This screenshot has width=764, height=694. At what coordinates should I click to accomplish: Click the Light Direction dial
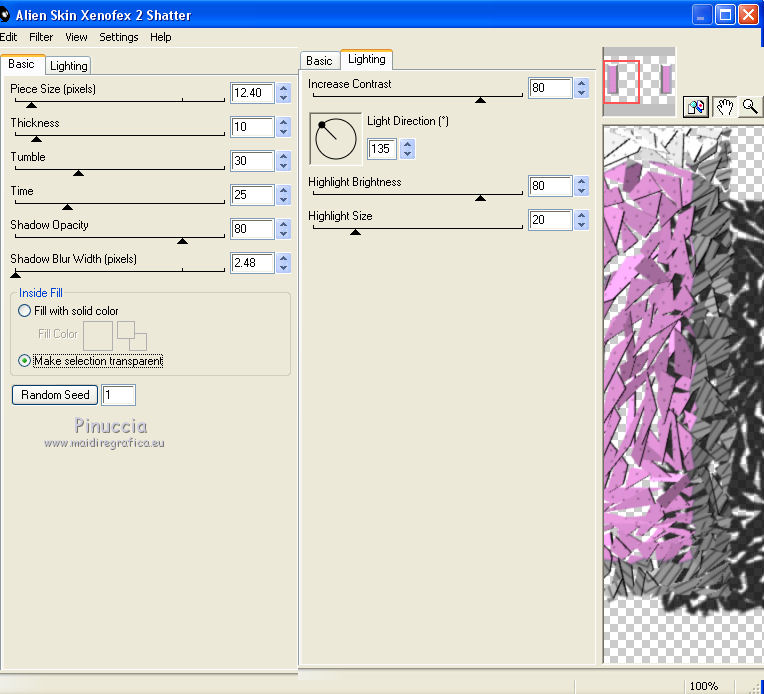(x=336, y=139)
